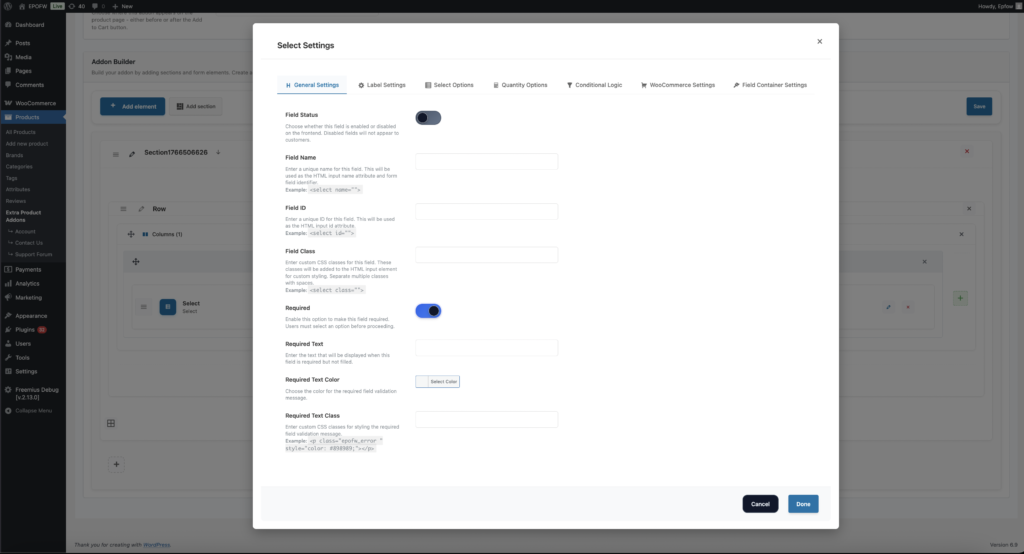The height and width of the screenshot is (554, 1024).
Task: Go to the Field Container Settings tab
Action: 769,85
